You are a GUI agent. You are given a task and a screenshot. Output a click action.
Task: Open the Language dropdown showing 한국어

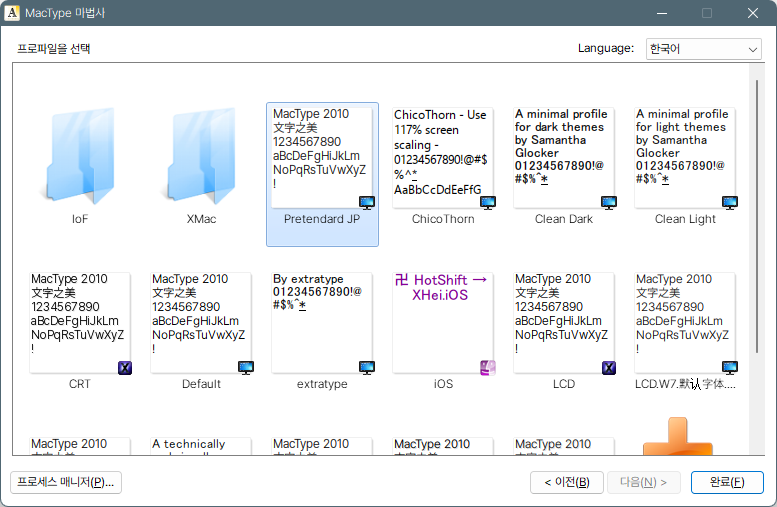point(704,49)
